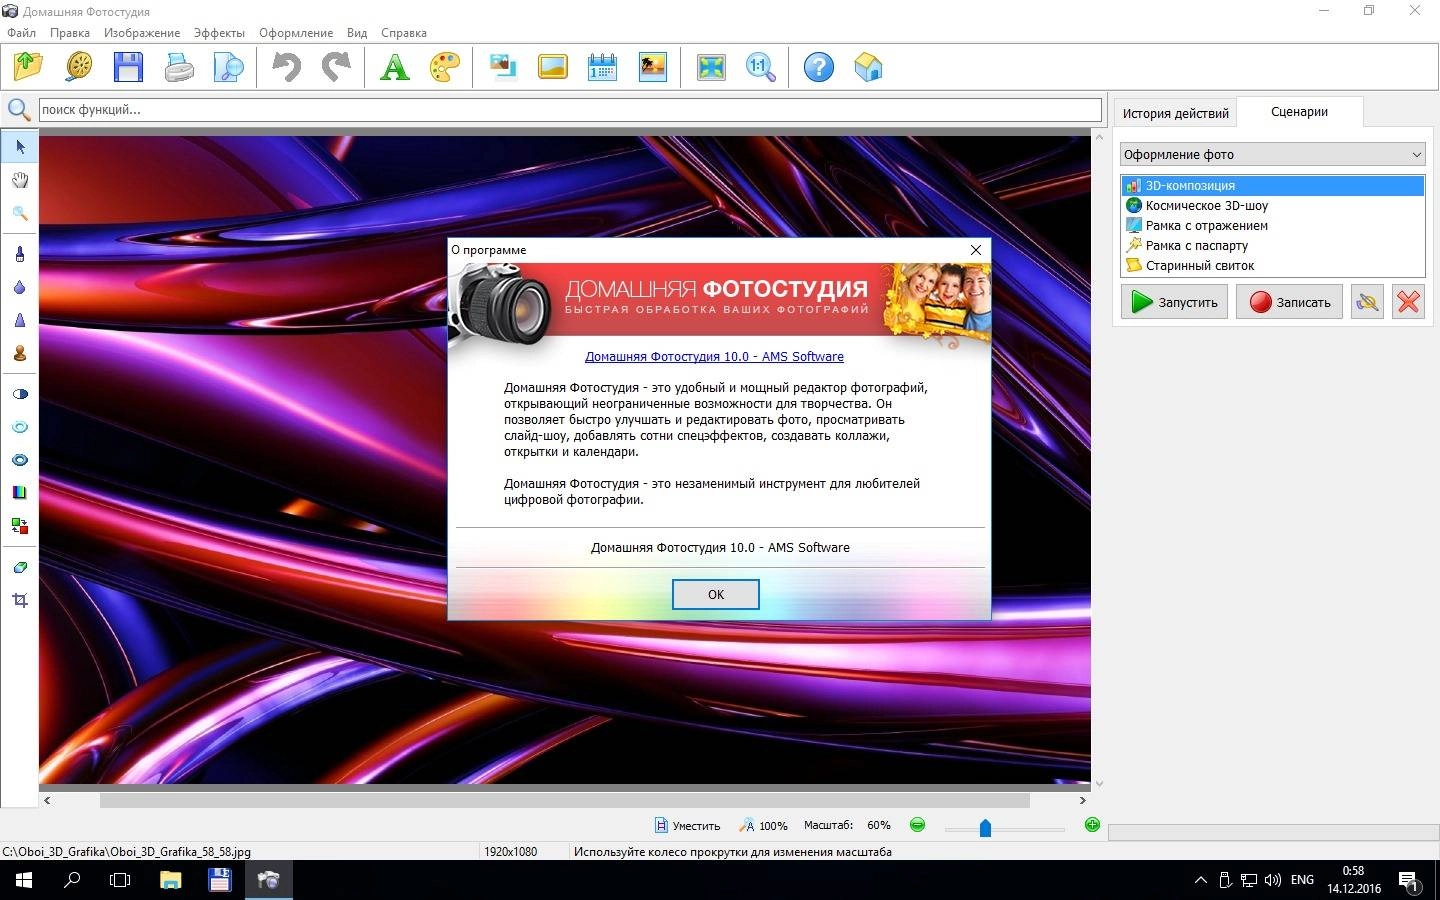Screen dimensions: 1440x900
Task: Expand the Оформление фото dropdown
Action: 1272,154
